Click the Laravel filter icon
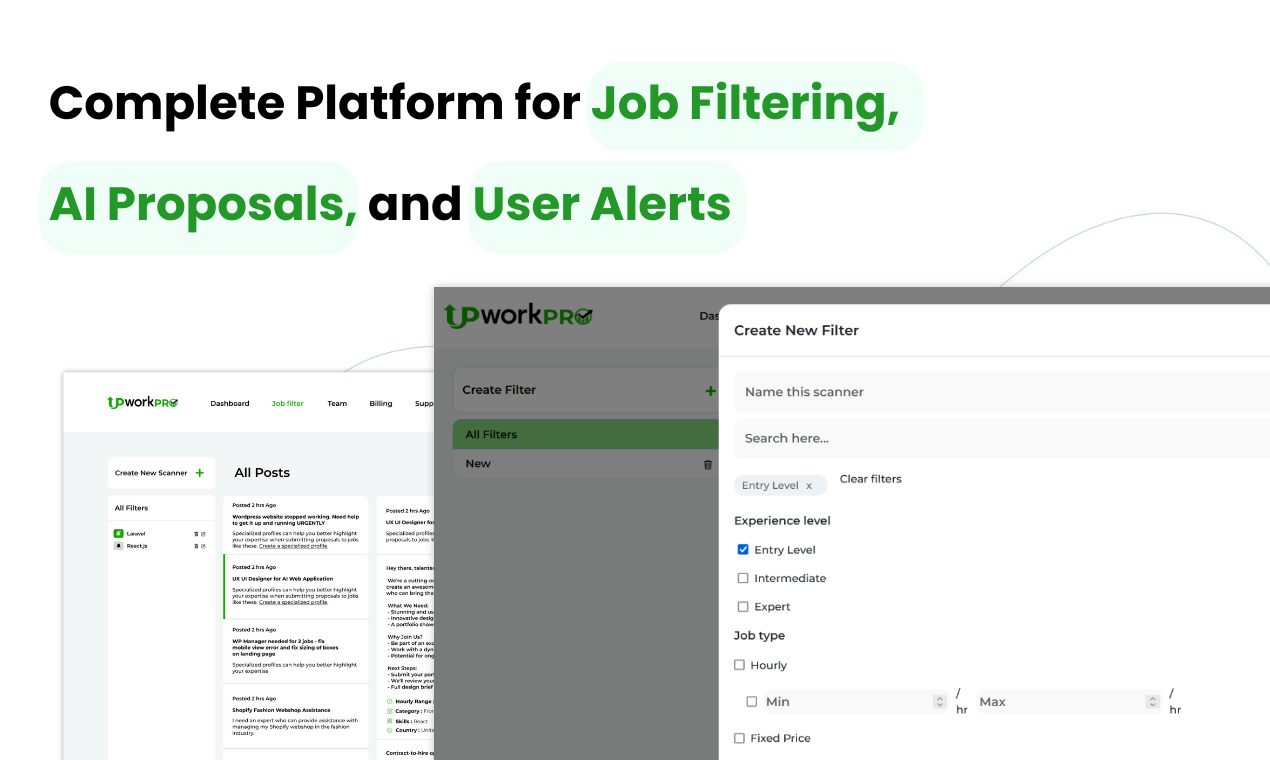This screenshot has height=760, width=1270. pyautogui.click(x=118, y=534)
